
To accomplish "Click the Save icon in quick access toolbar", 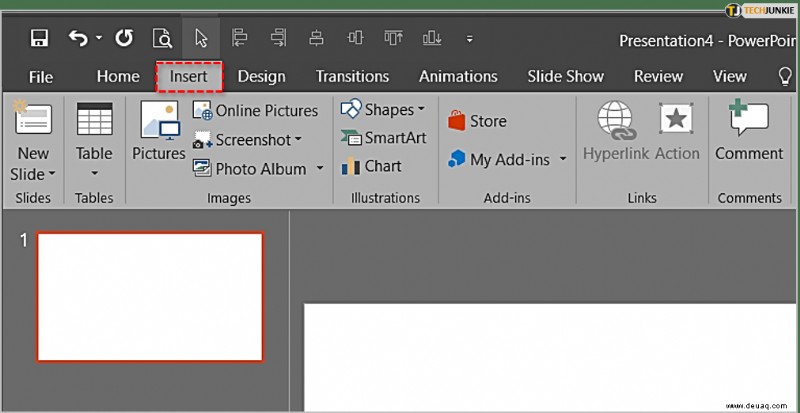I will [x=39, y=38].
